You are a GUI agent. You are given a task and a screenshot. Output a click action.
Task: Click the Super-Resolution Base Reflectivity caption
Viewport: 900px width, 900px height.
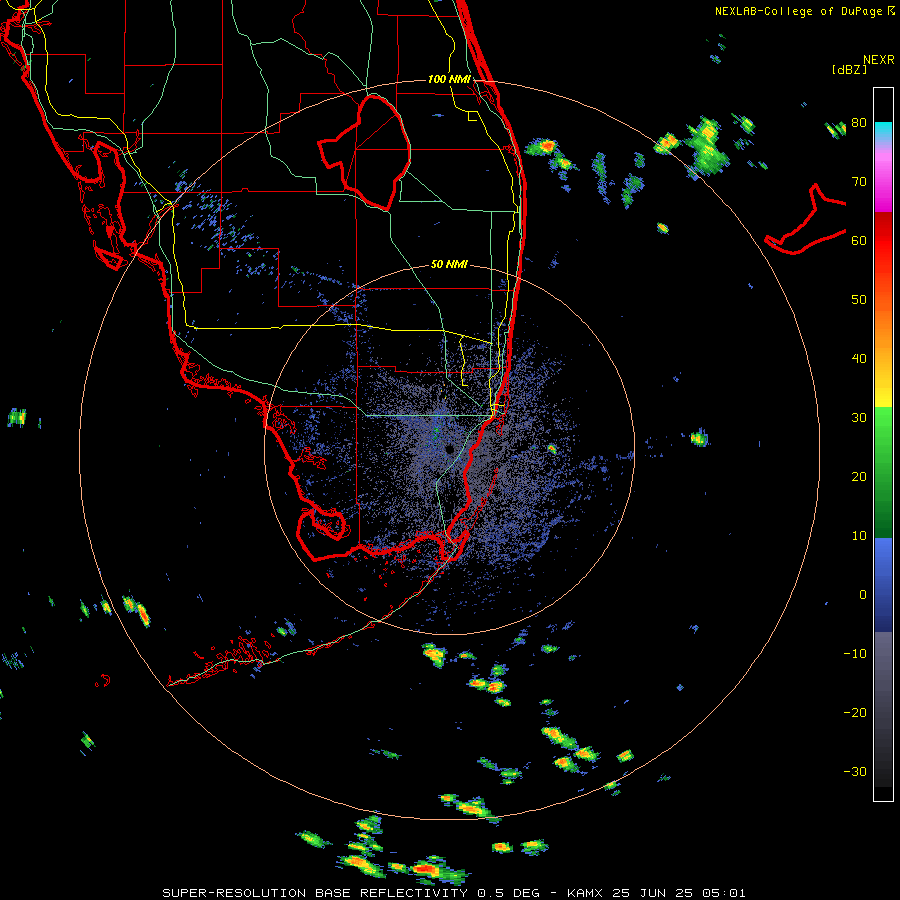click(x=455, y=893)
